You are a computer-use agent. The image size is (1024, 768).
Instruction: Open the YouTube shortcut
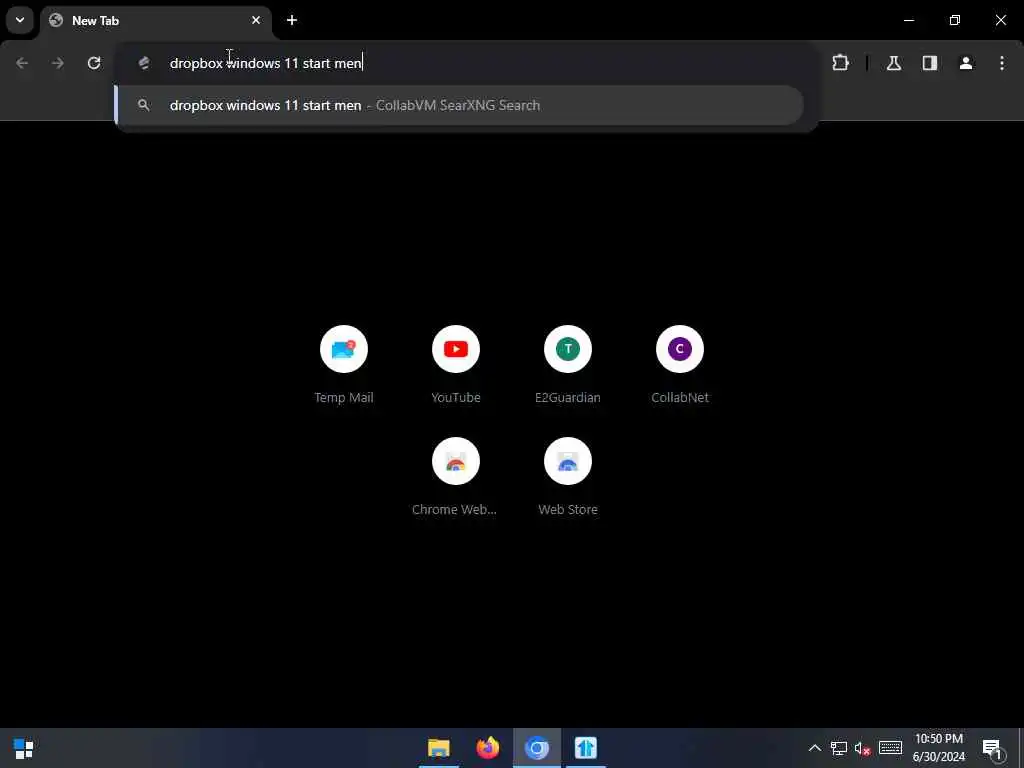pyautogui.click(x=456, y=365)
